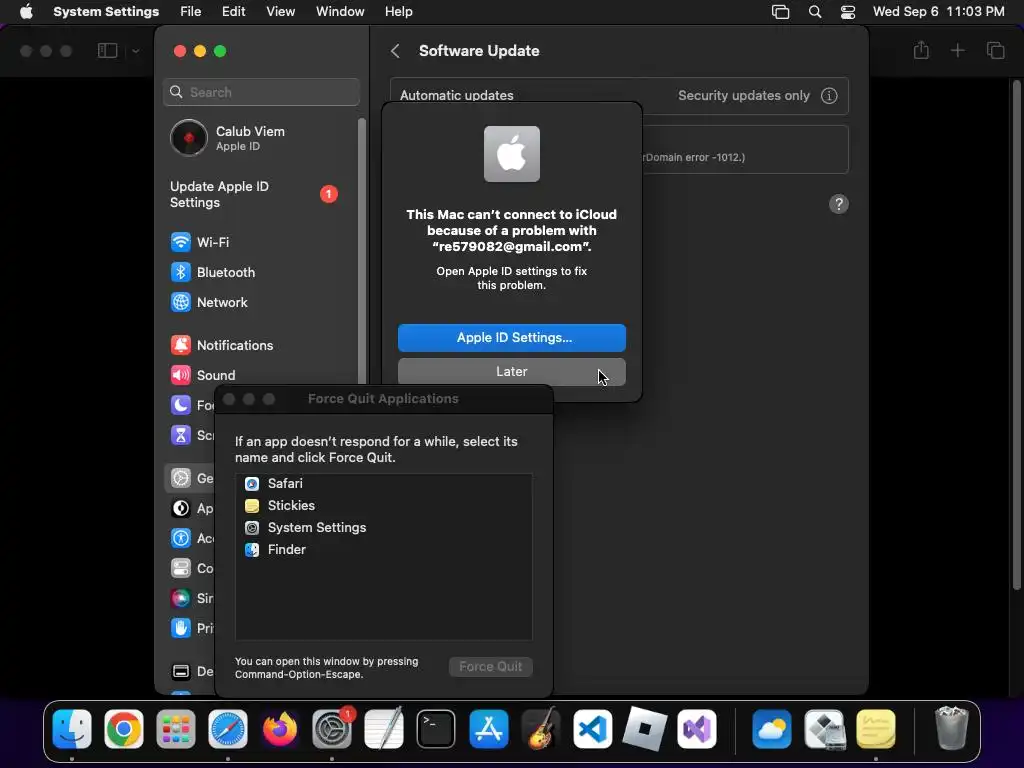The width and height of the screenshot is (1024, 768).
Task: Open Update Apple ID Settings notice
Action: pyautogui.click(x=255, y=195)
